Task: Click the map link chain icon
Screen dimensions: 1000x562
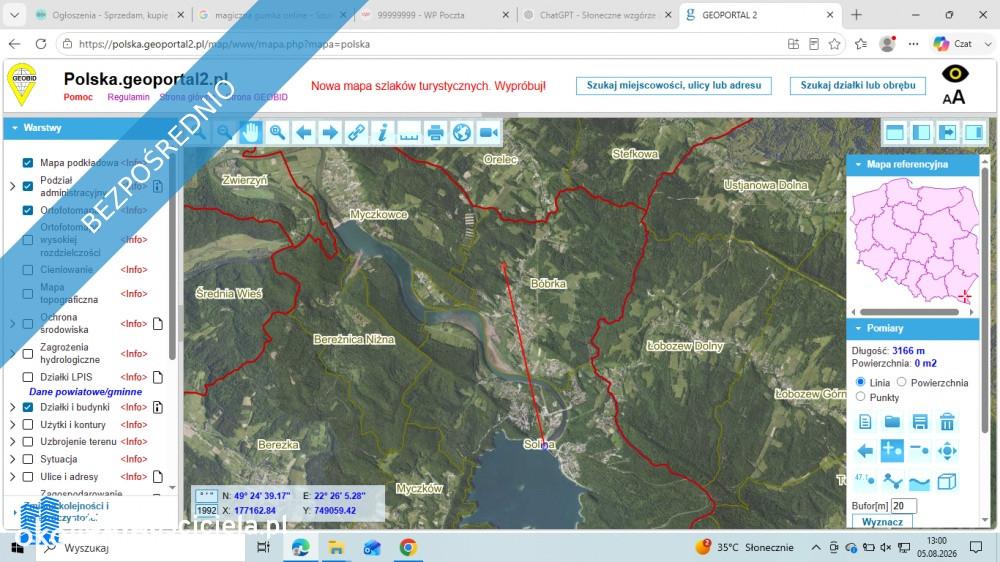Action: 356,133
